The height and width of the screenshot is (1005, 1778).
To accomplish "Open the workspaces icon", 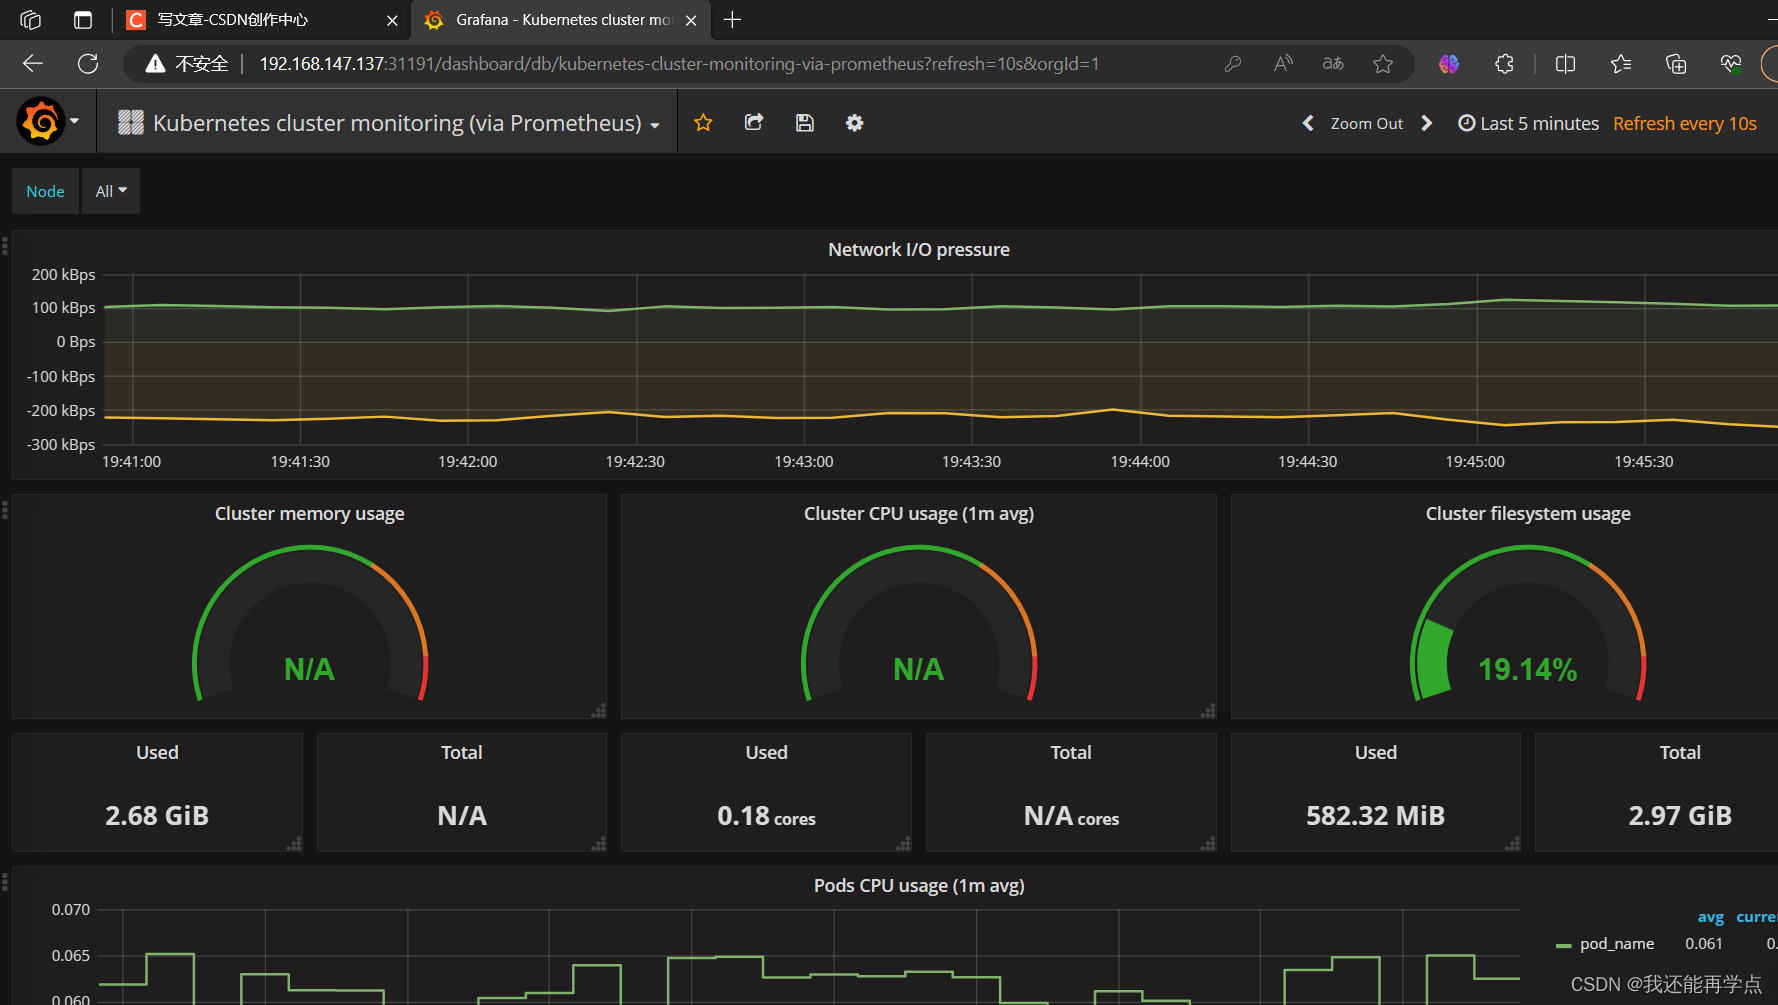I will [x=30, y=20].
